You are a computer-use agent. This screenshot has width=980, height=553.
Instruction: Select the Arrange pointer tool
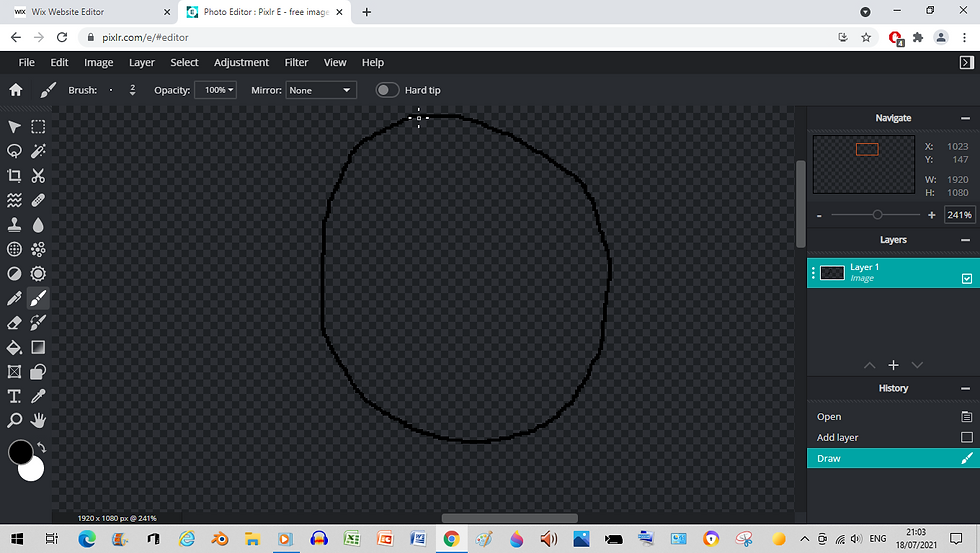(14, 127)
